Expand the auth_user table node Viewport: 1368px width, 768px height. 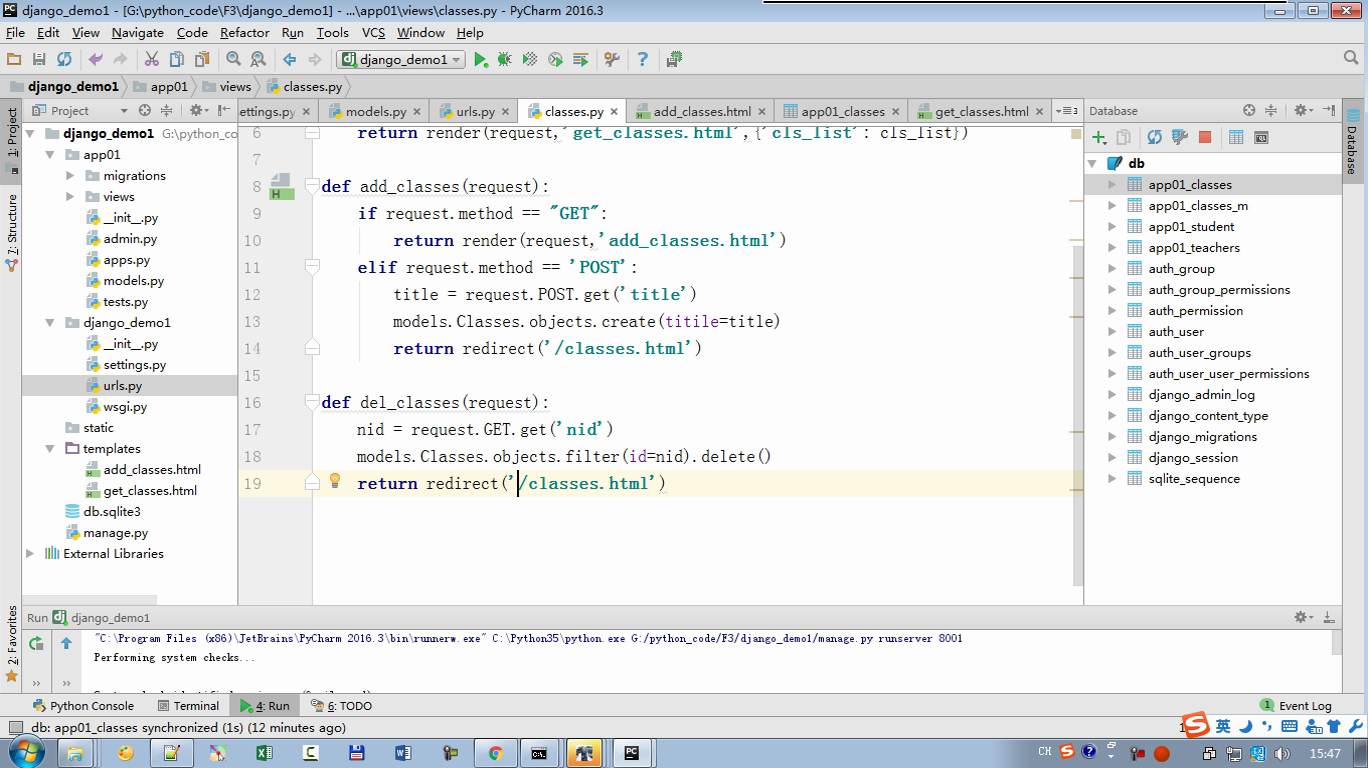coord(1112,332)
